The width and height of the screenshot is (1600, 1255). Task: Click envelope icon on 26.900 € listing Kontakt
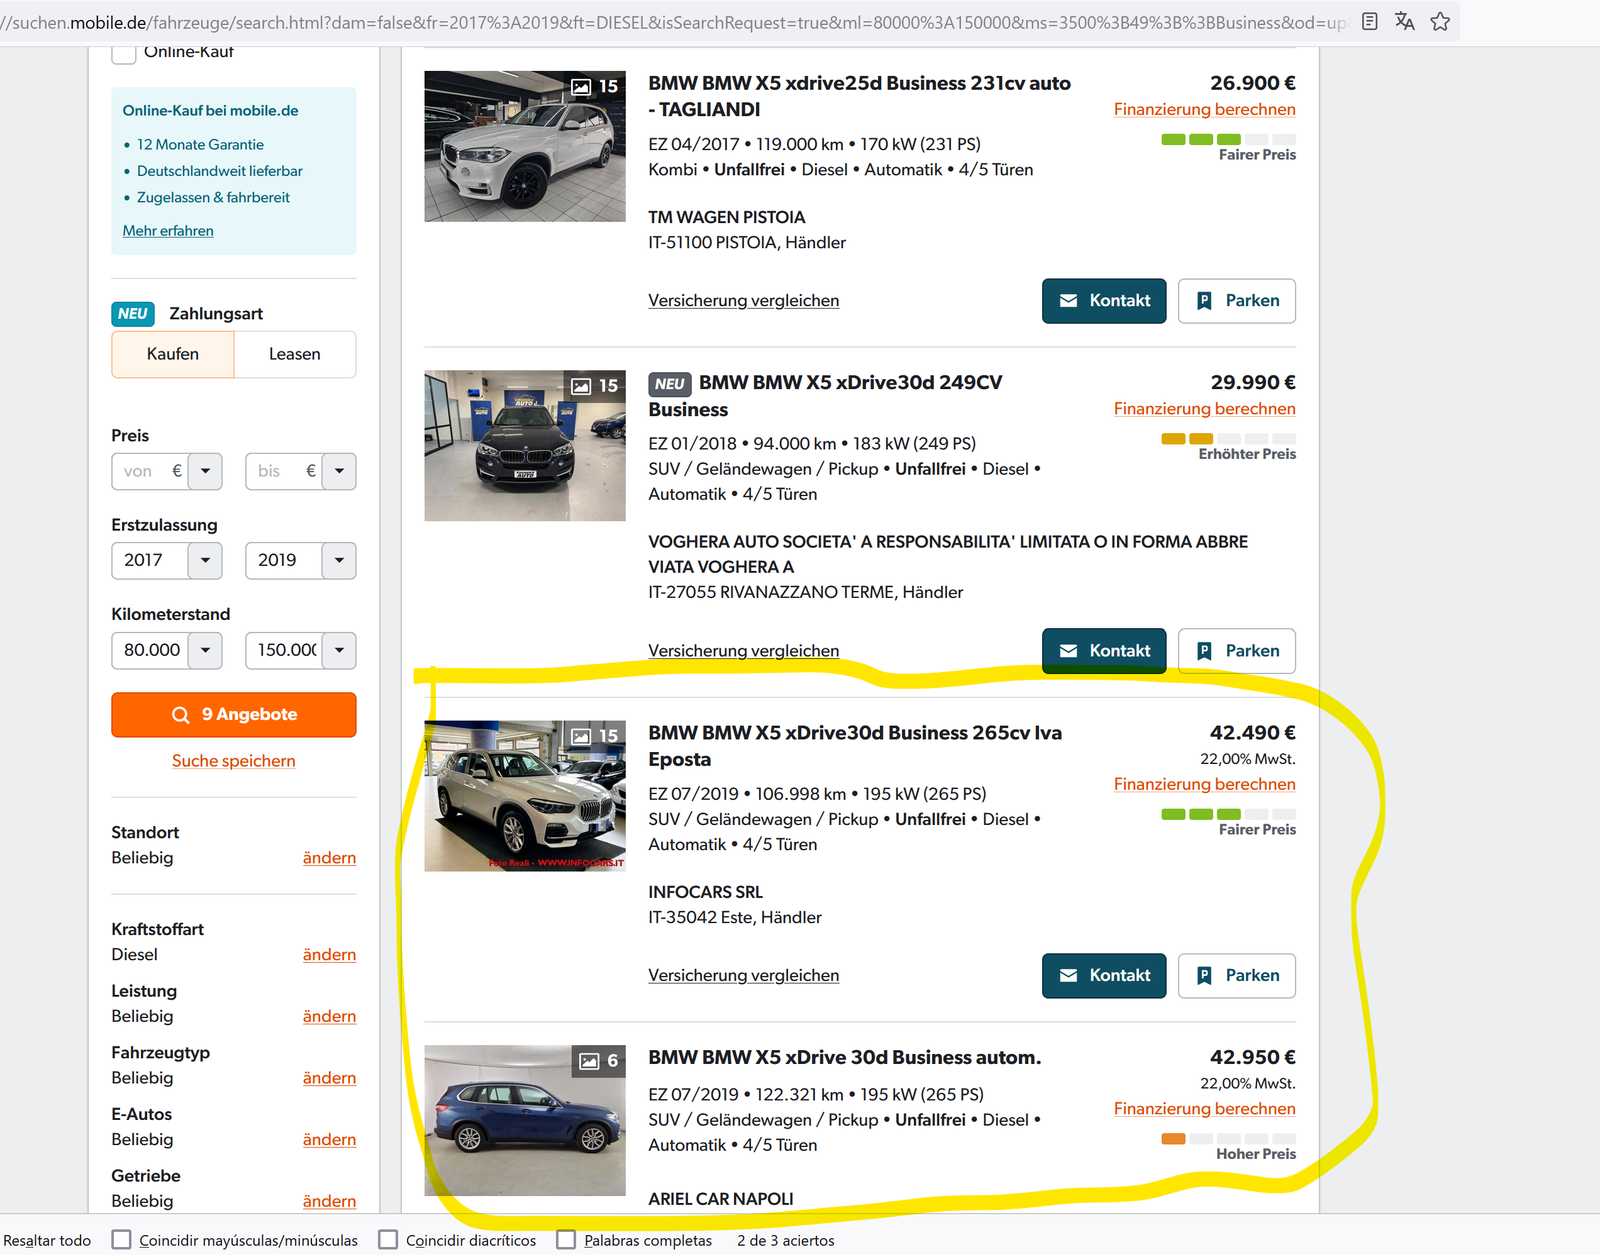(x=1068, y=301)
